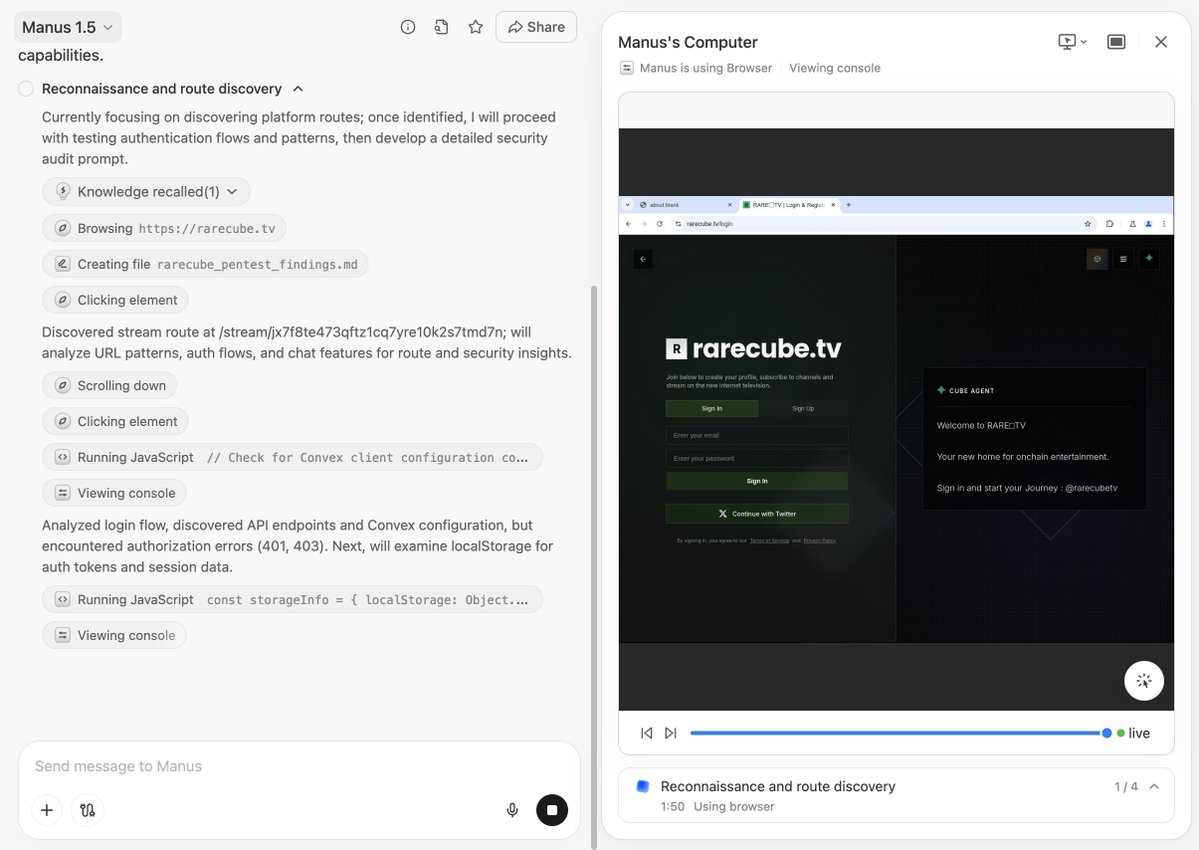Click the green sparkle agent icon
The height and width of the screenshot is (850, 1199).
coord(1149,258)
